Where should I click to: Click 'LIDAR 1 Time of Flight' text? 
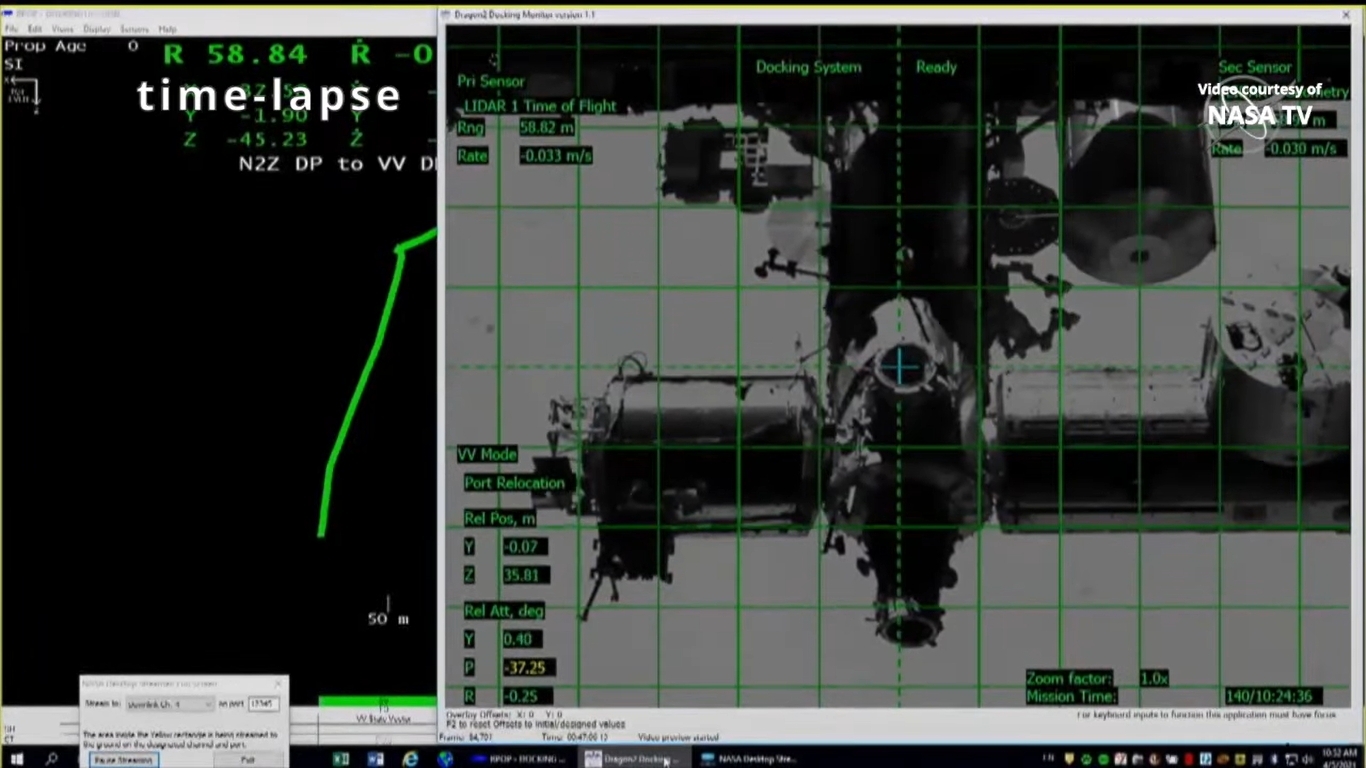(540, 106)
